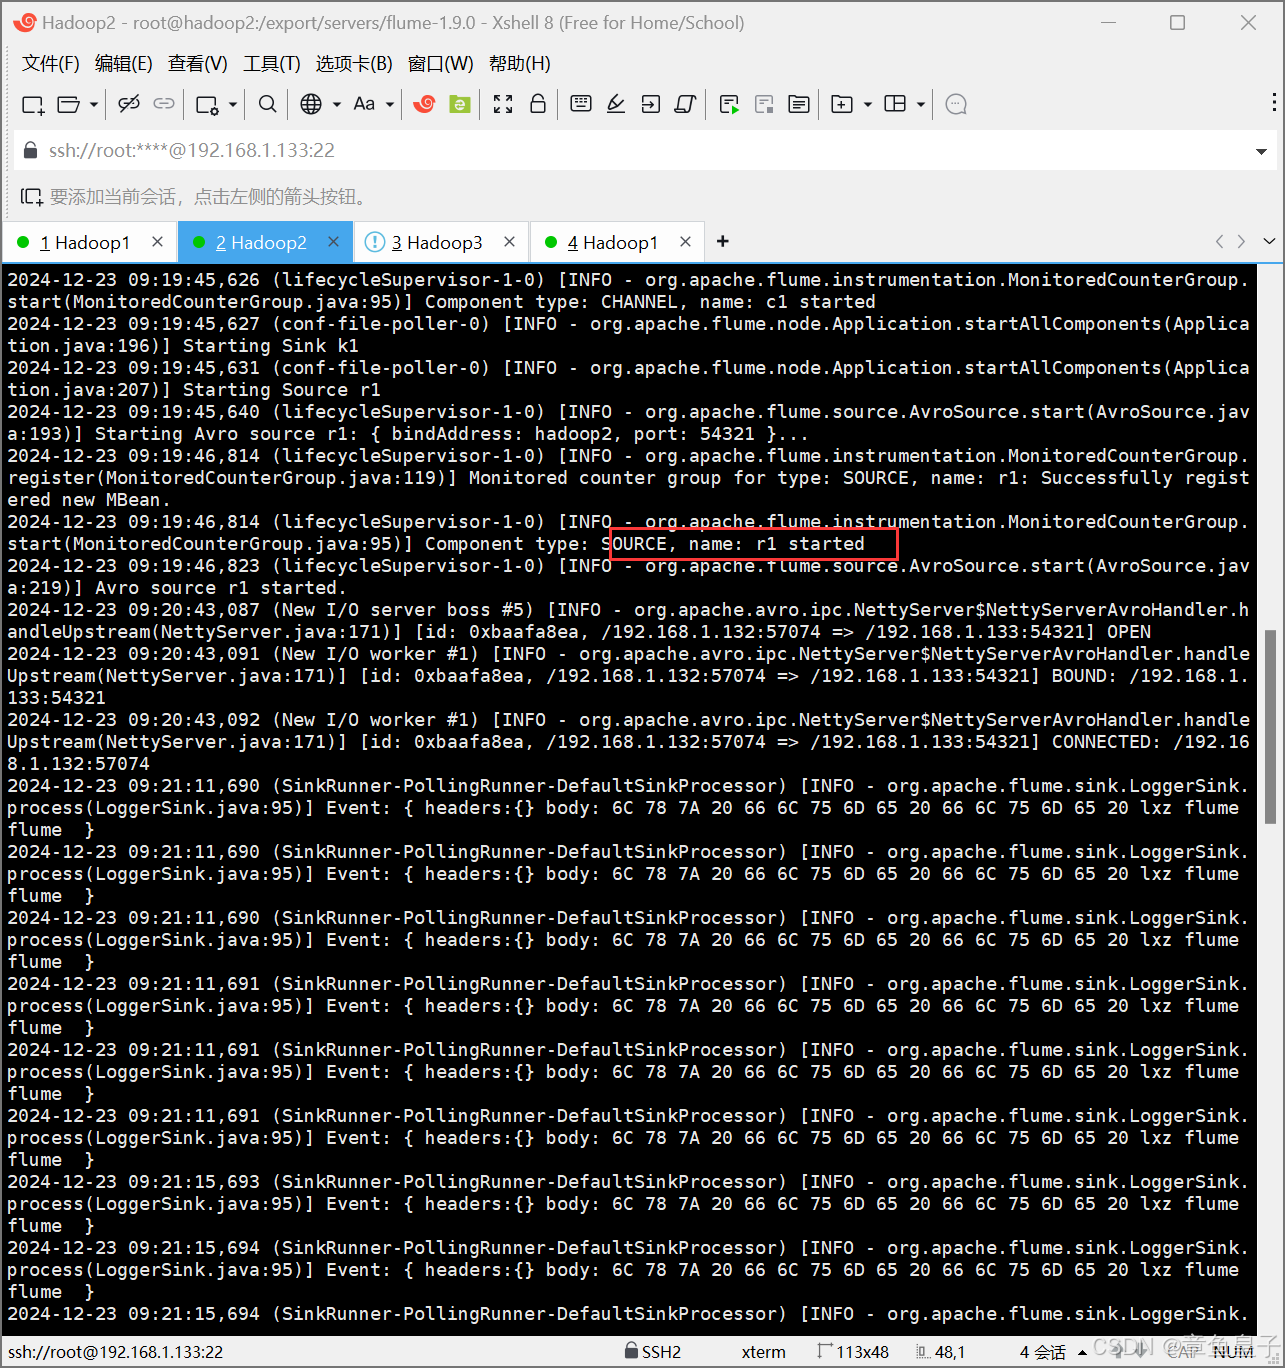Close the 1 Hadoop1 tab

(x=157, y=242)
